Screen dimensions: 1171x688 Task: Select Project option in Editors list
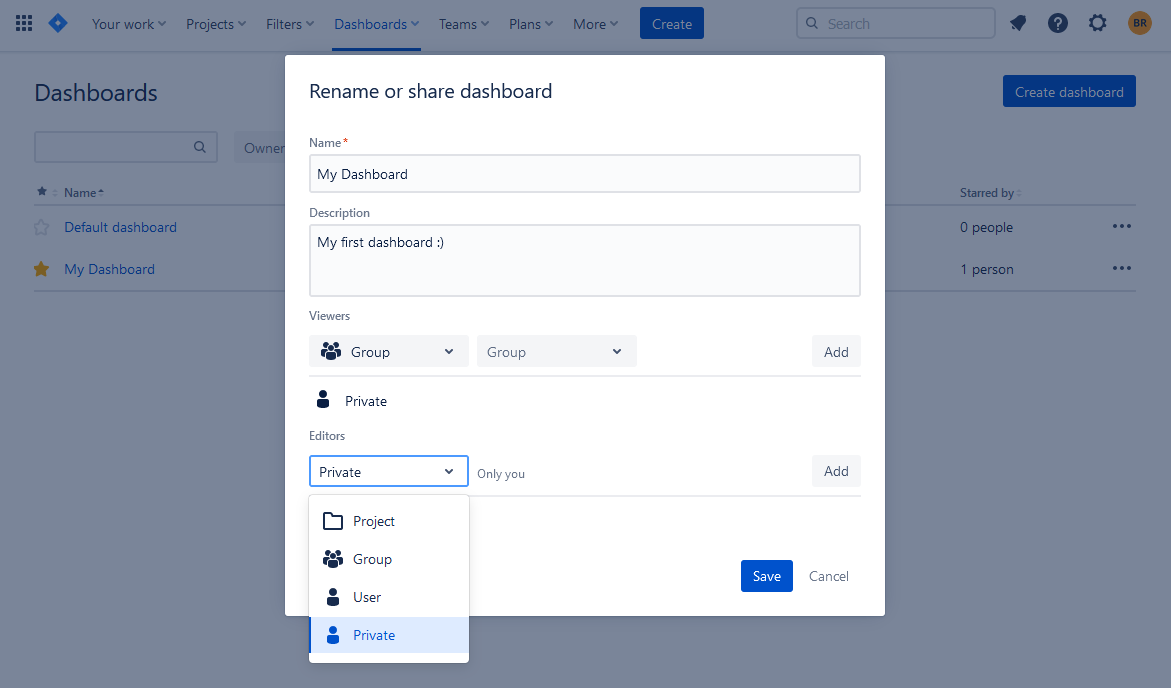point(389,521)
